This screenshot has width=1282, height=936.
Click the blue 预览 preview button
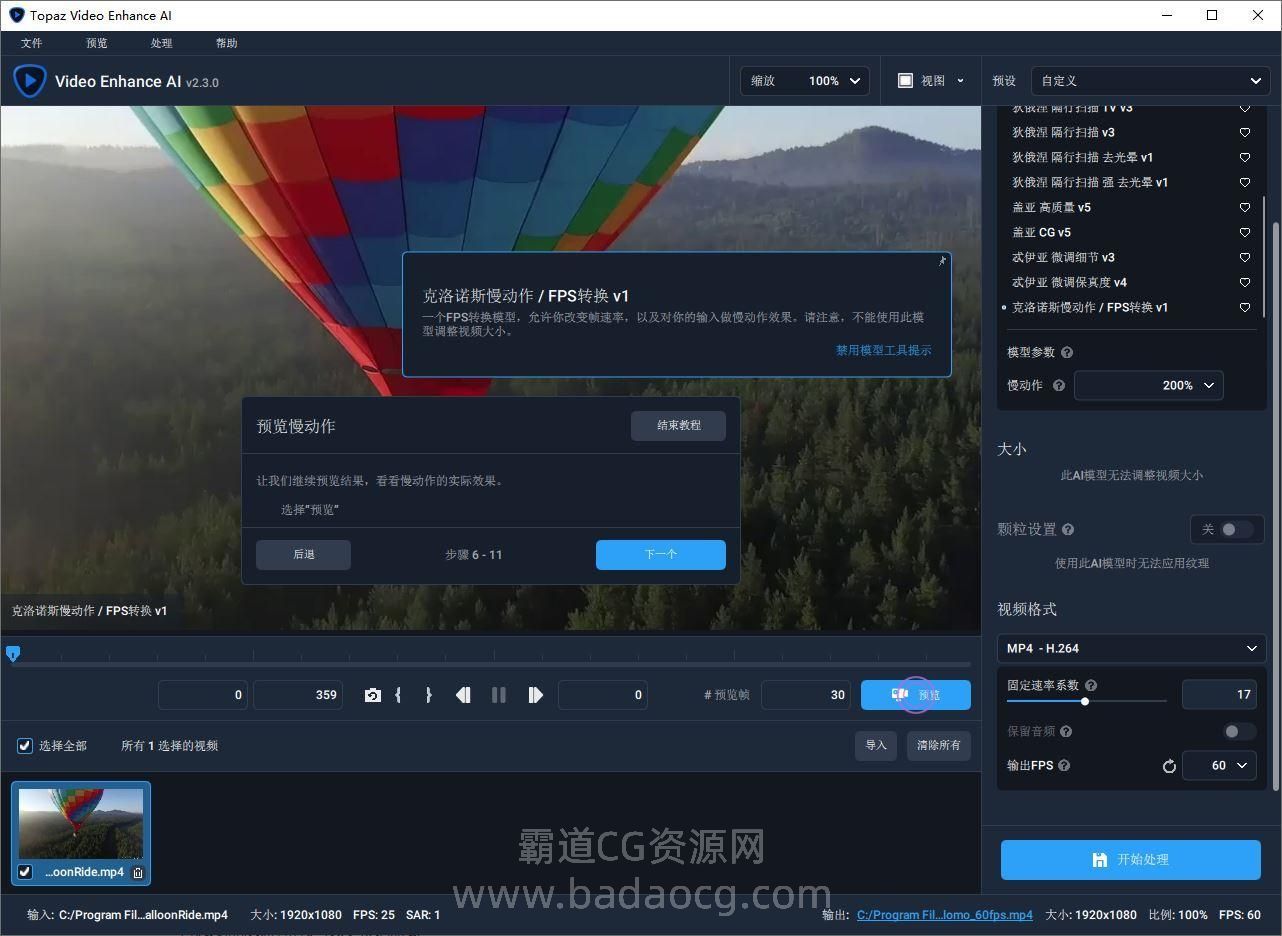coord(916,695)
